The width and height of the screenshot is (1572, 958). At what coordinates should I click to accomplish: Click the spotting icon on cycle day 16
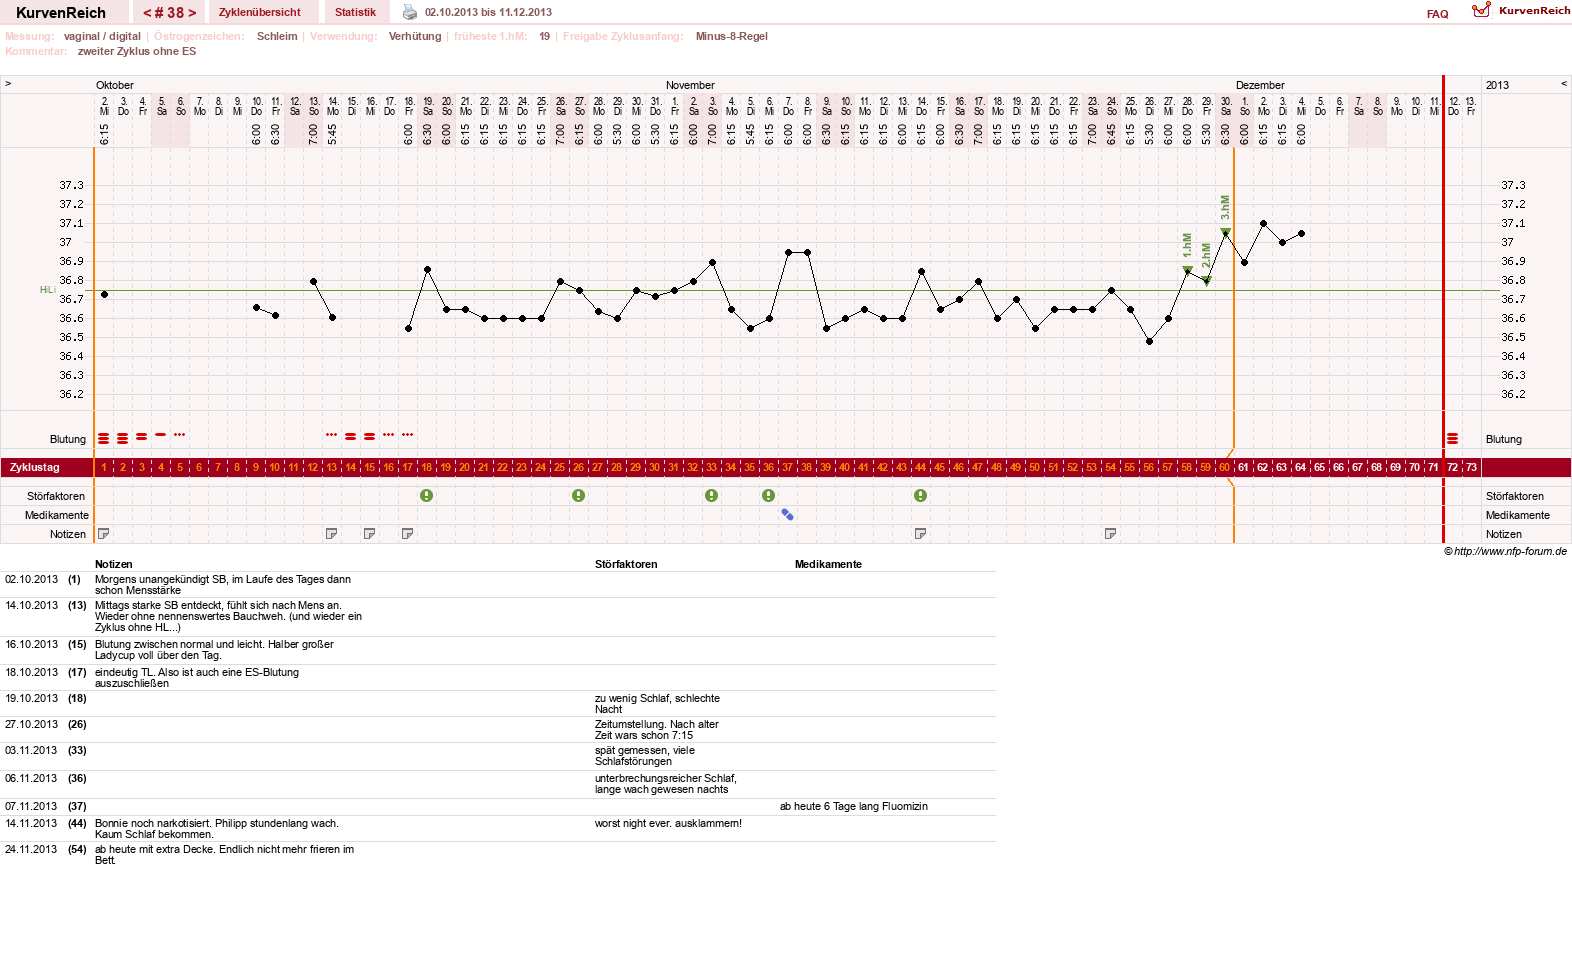coord(389,435)
